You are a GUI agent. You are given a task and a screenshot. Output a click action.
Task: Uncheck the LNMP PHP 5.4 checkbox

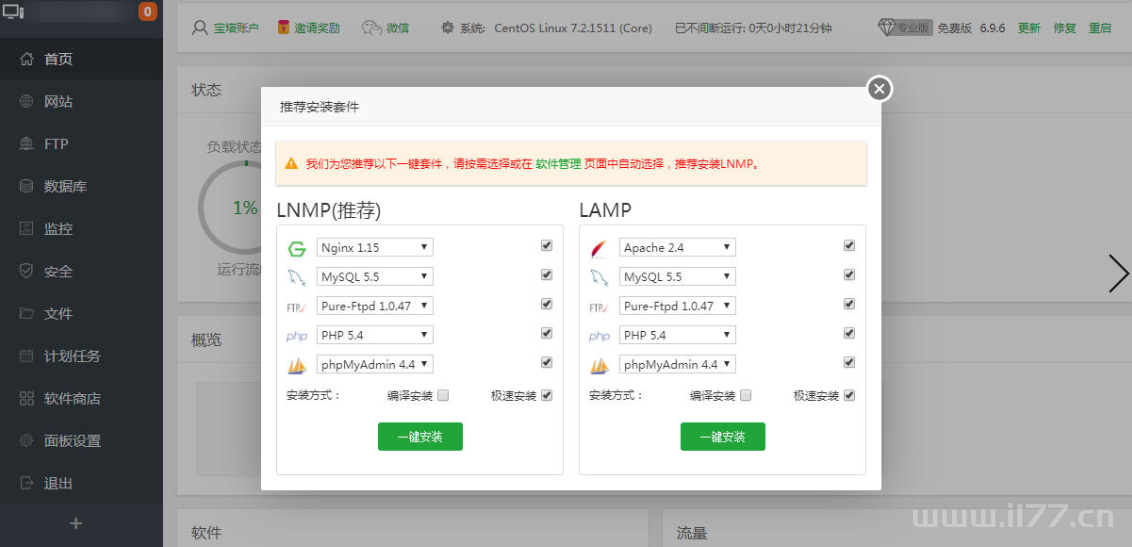(x=547, y=333)
